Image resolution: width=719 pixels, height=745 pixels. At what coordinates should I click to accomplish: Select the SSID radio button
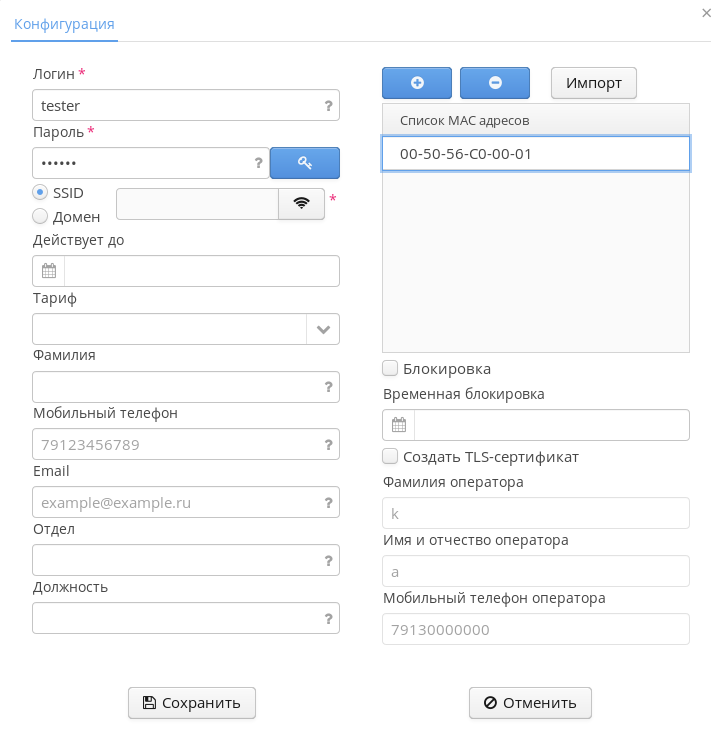click(x=40, y=192)
